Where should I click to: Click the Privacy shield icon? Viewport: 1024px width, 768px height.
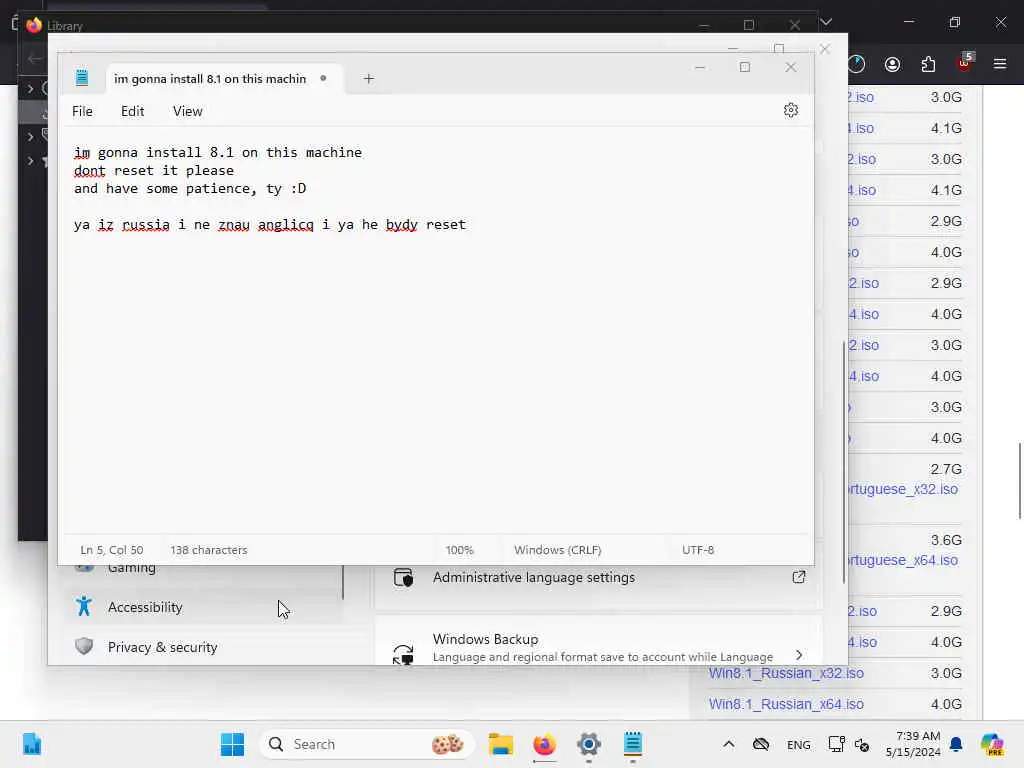tap(84, 646)
